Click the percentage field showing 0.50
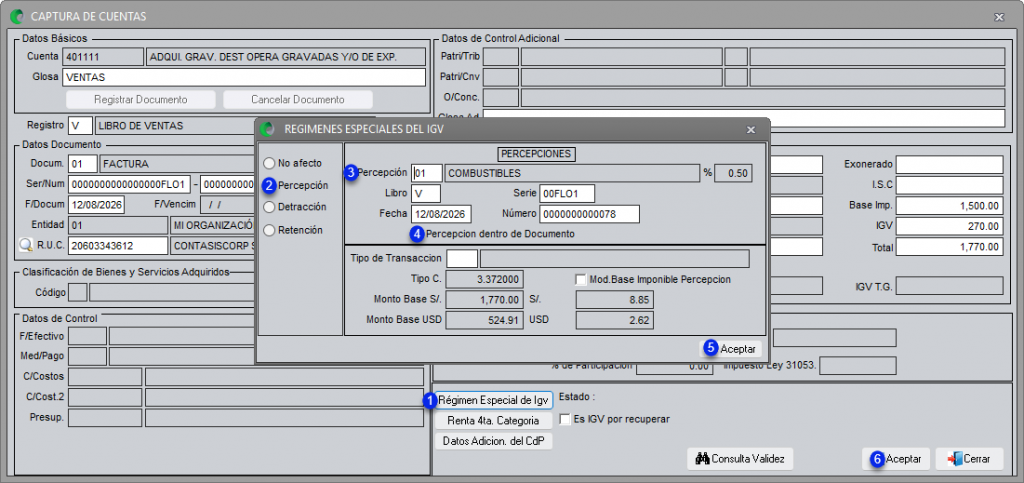Image resolution: width=1024 pixels, height=483 pixels. pyautogui.click(x=733, y=173)
